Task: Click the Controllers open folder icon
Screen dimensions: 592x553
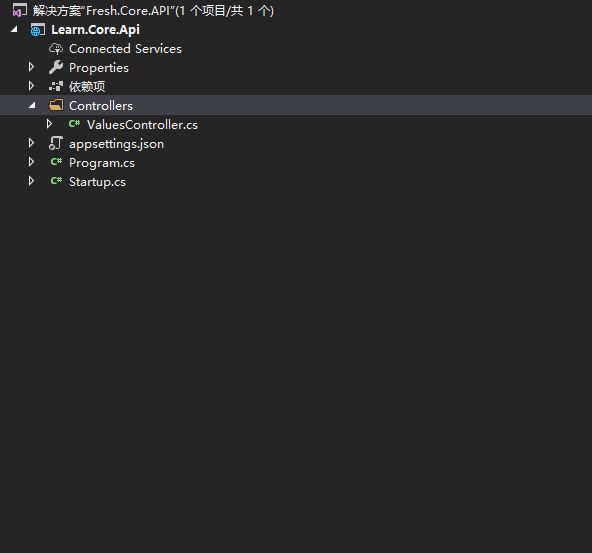Action: tap(56, 105)
